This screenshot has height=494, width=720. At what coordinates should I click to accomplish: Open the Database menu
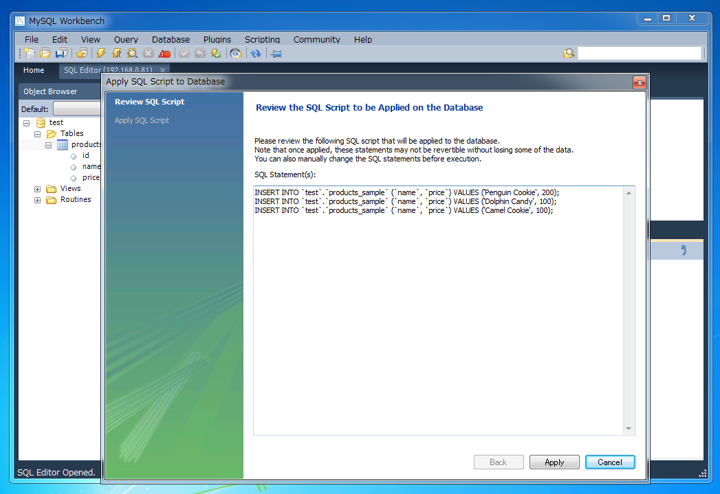coord(171,39)
